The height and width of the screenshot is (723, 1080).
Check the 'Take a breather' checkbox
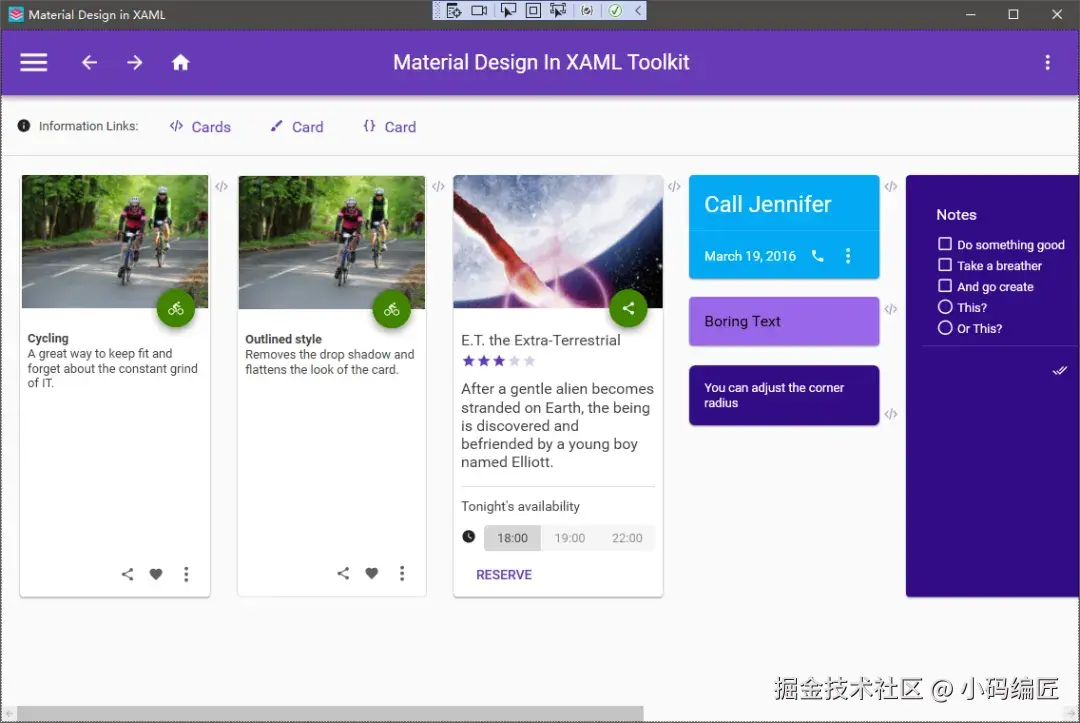(x=945, y=265)
